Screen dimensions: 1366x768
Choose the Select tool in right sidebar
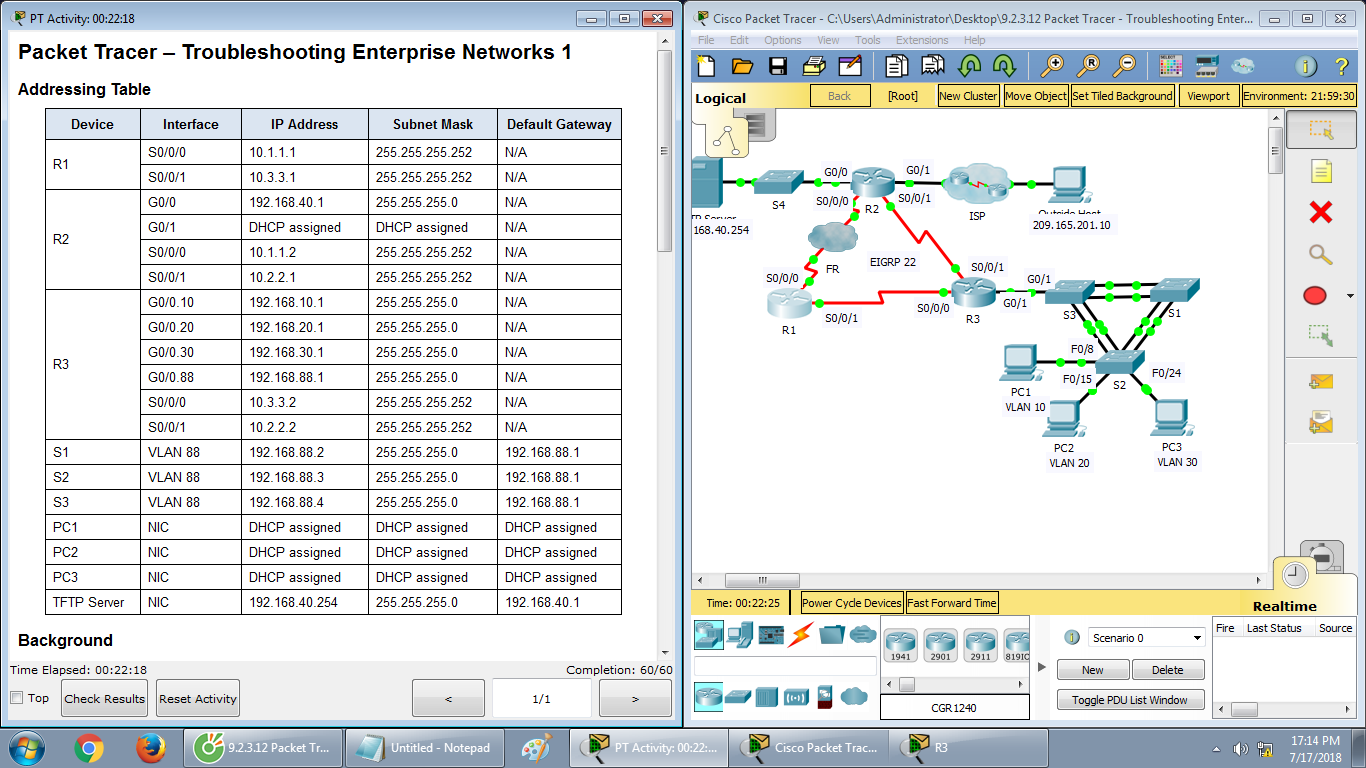click(x=1321, y=130)
